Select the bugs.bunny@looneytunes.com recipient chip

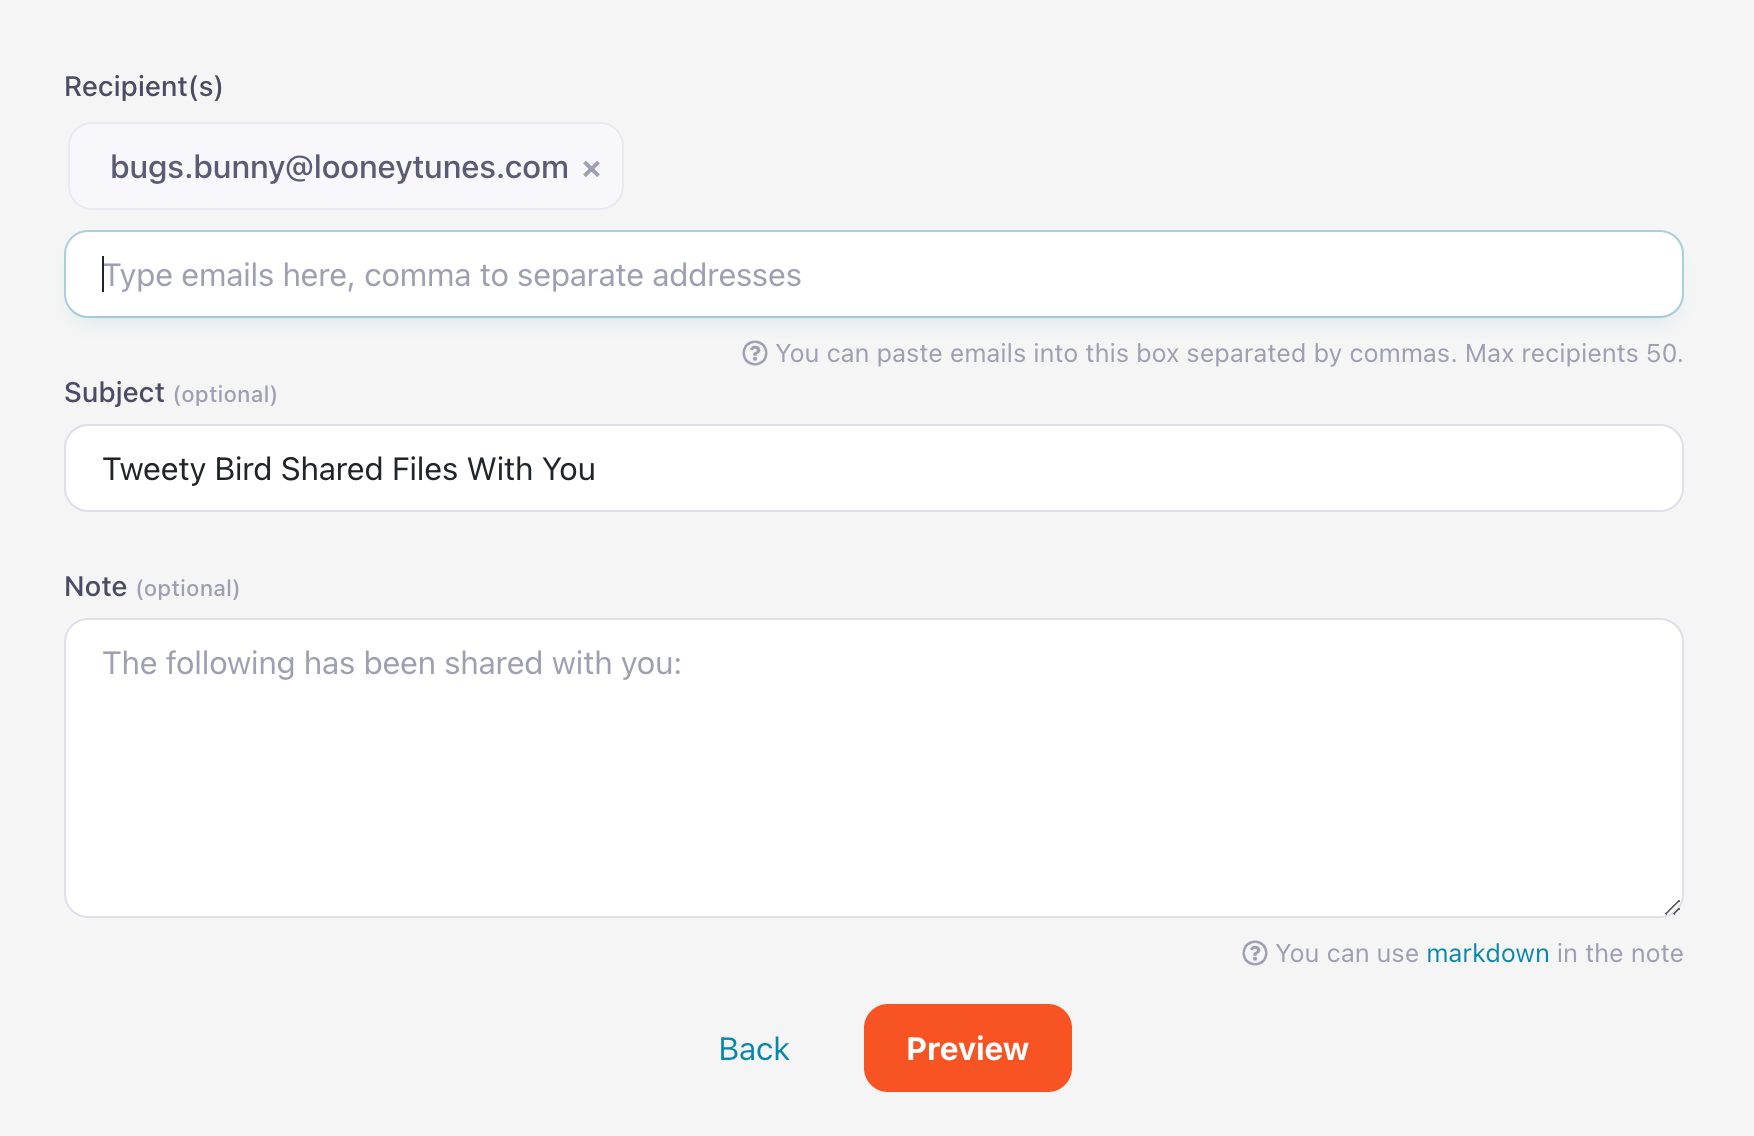338,167
